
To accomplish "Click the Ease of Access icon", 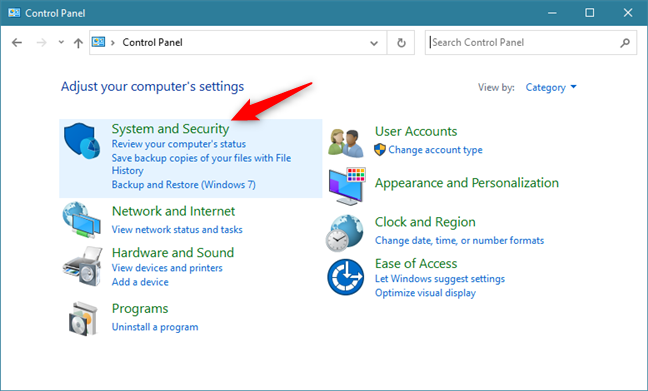I will click(x=345, y=277).
